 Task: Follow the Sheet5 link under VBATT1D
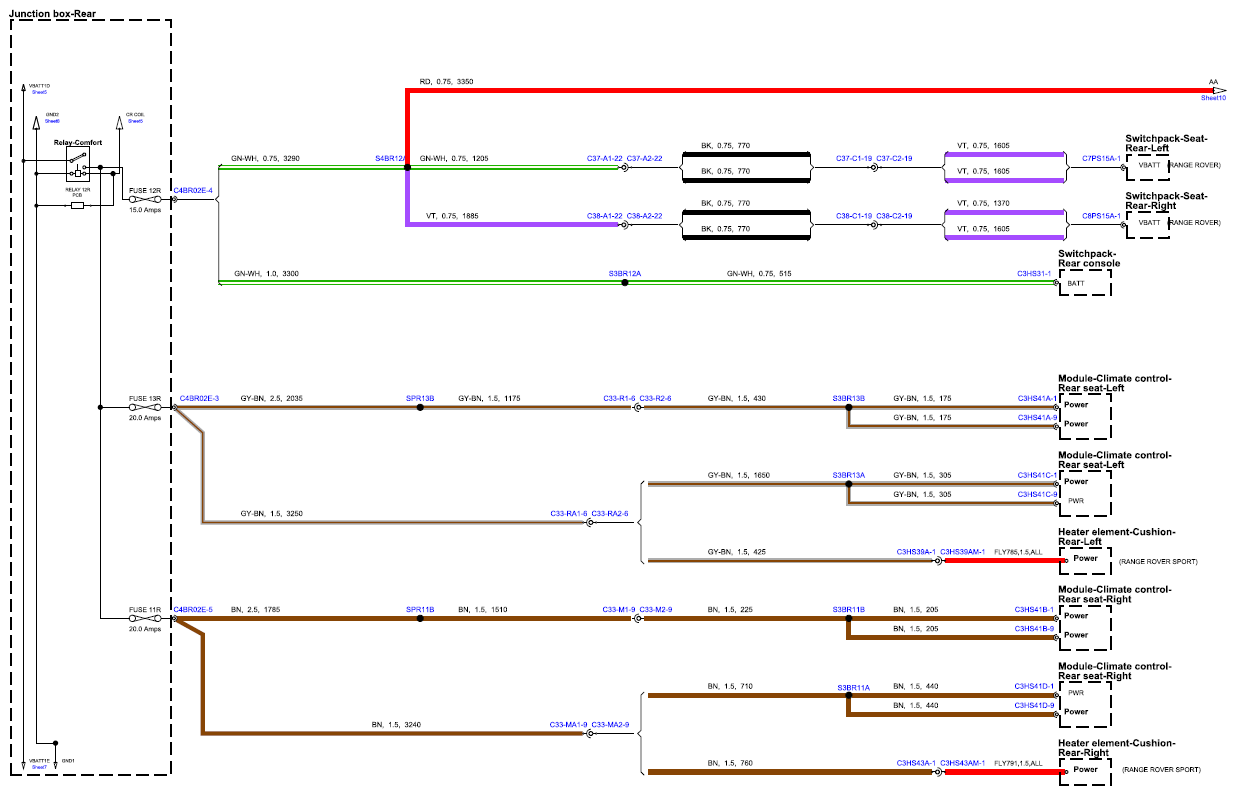point(39,92)
